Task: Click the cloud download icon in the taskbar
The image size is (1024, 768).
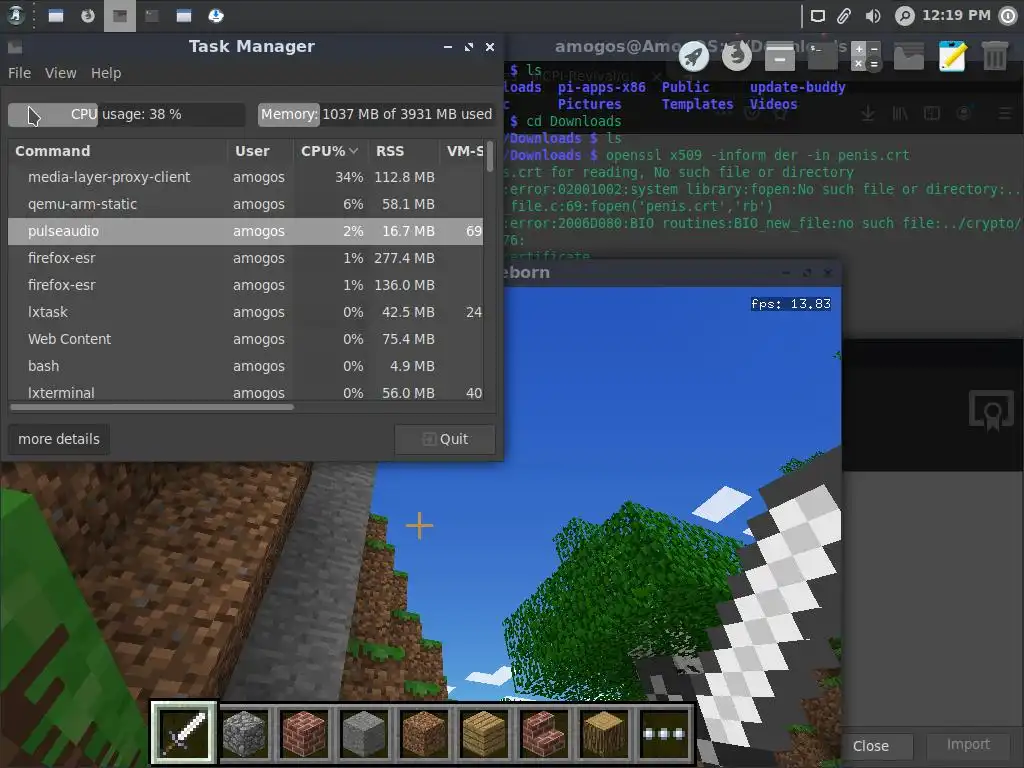Action: [x=216, y=16]
